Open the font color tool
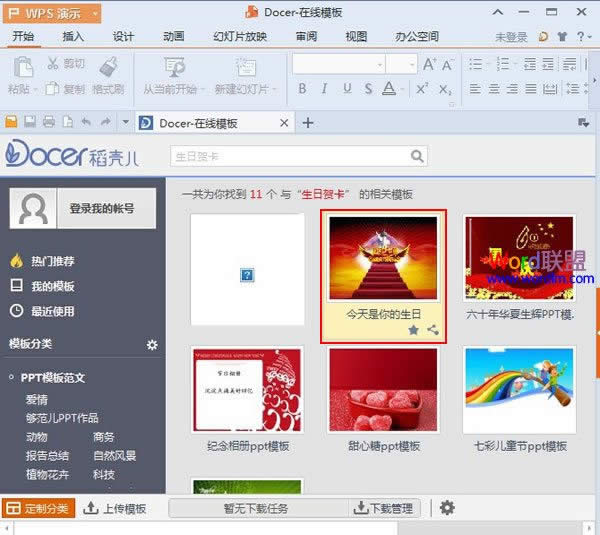This screenshot has width=600, height=535. [390, 89]
